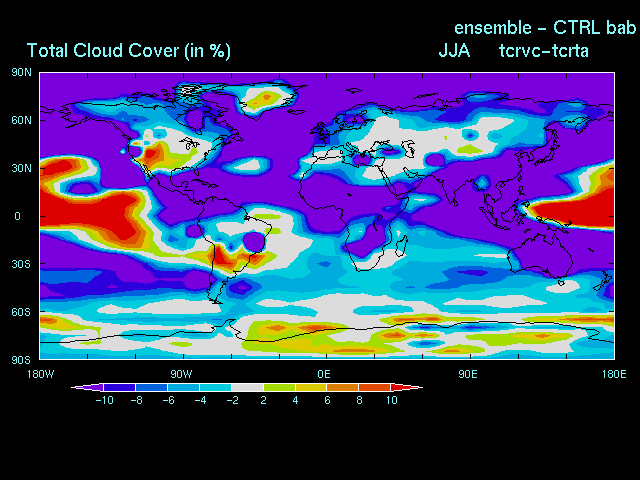Select the cyan colorbar segment between -4 and -2
The image size is (640, 480).
[x=215, y=386]
